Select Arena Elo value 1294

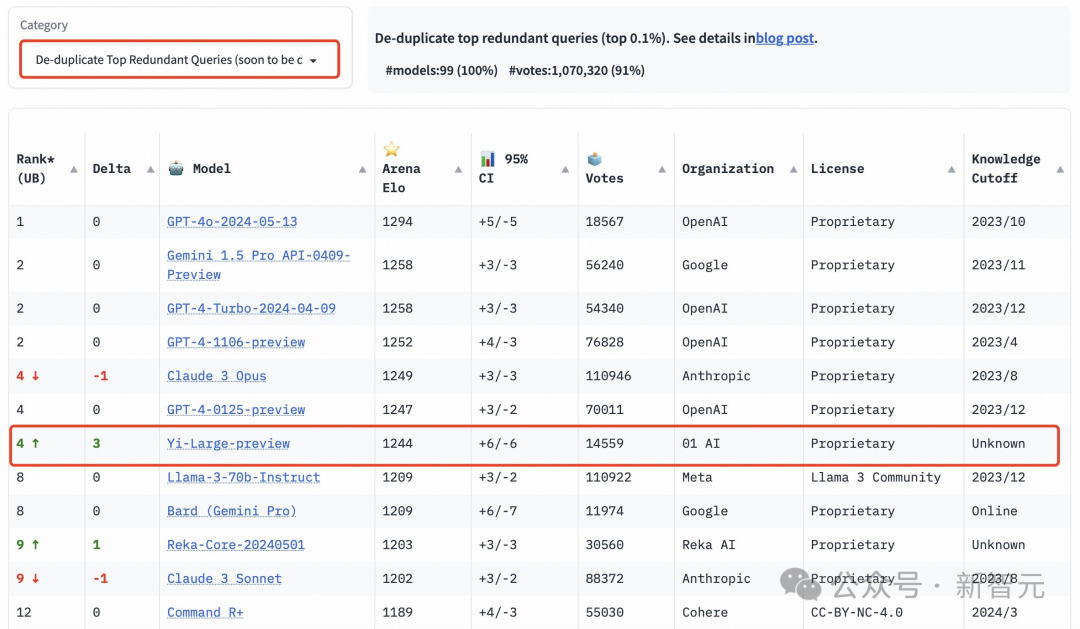(397, 222)
